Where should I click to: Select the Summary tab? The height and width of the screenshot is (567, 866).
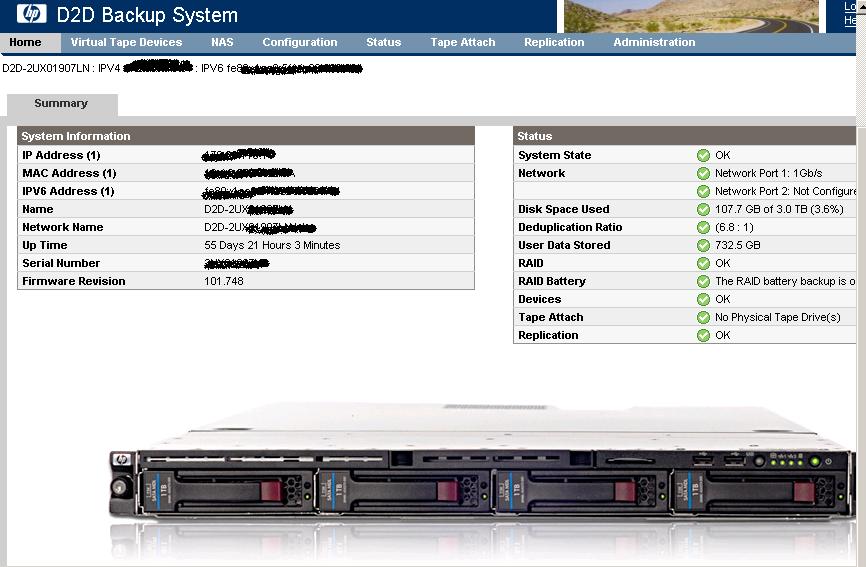coord(61,104)
